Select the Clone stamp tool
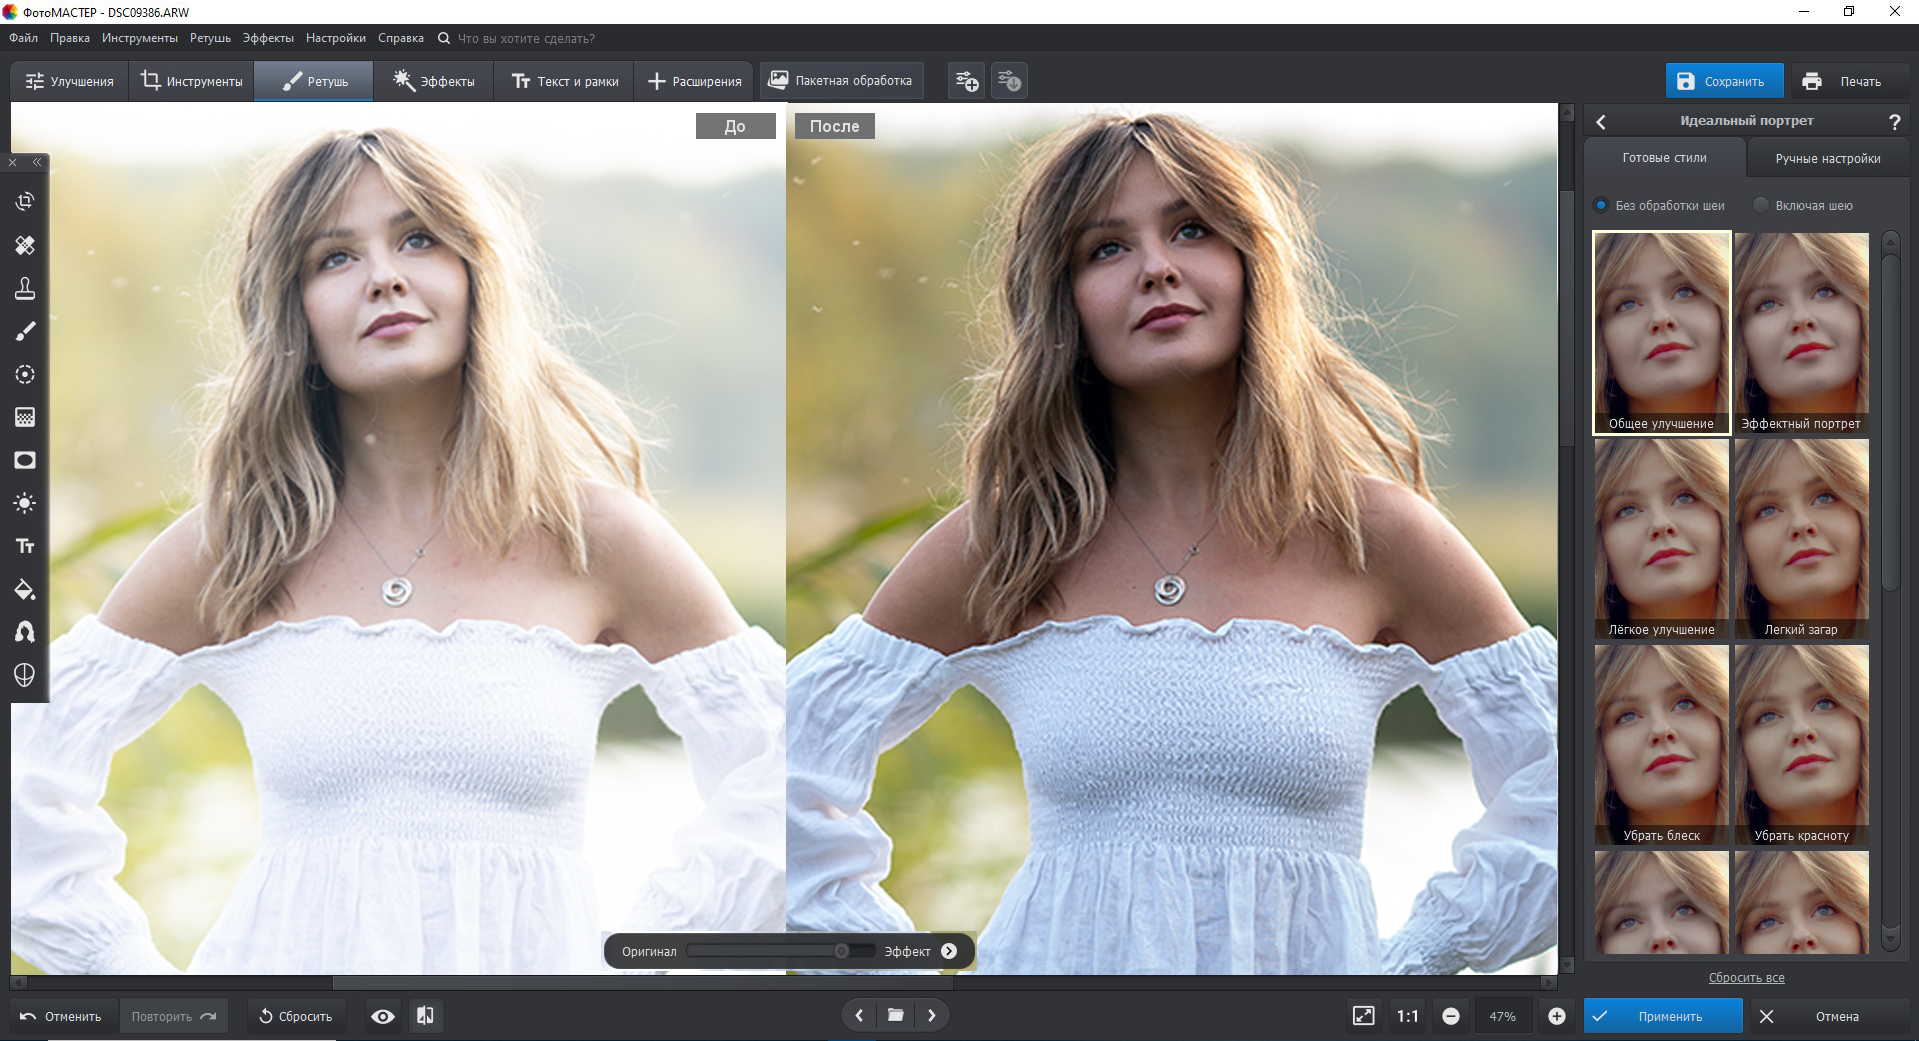 [25, 289]
